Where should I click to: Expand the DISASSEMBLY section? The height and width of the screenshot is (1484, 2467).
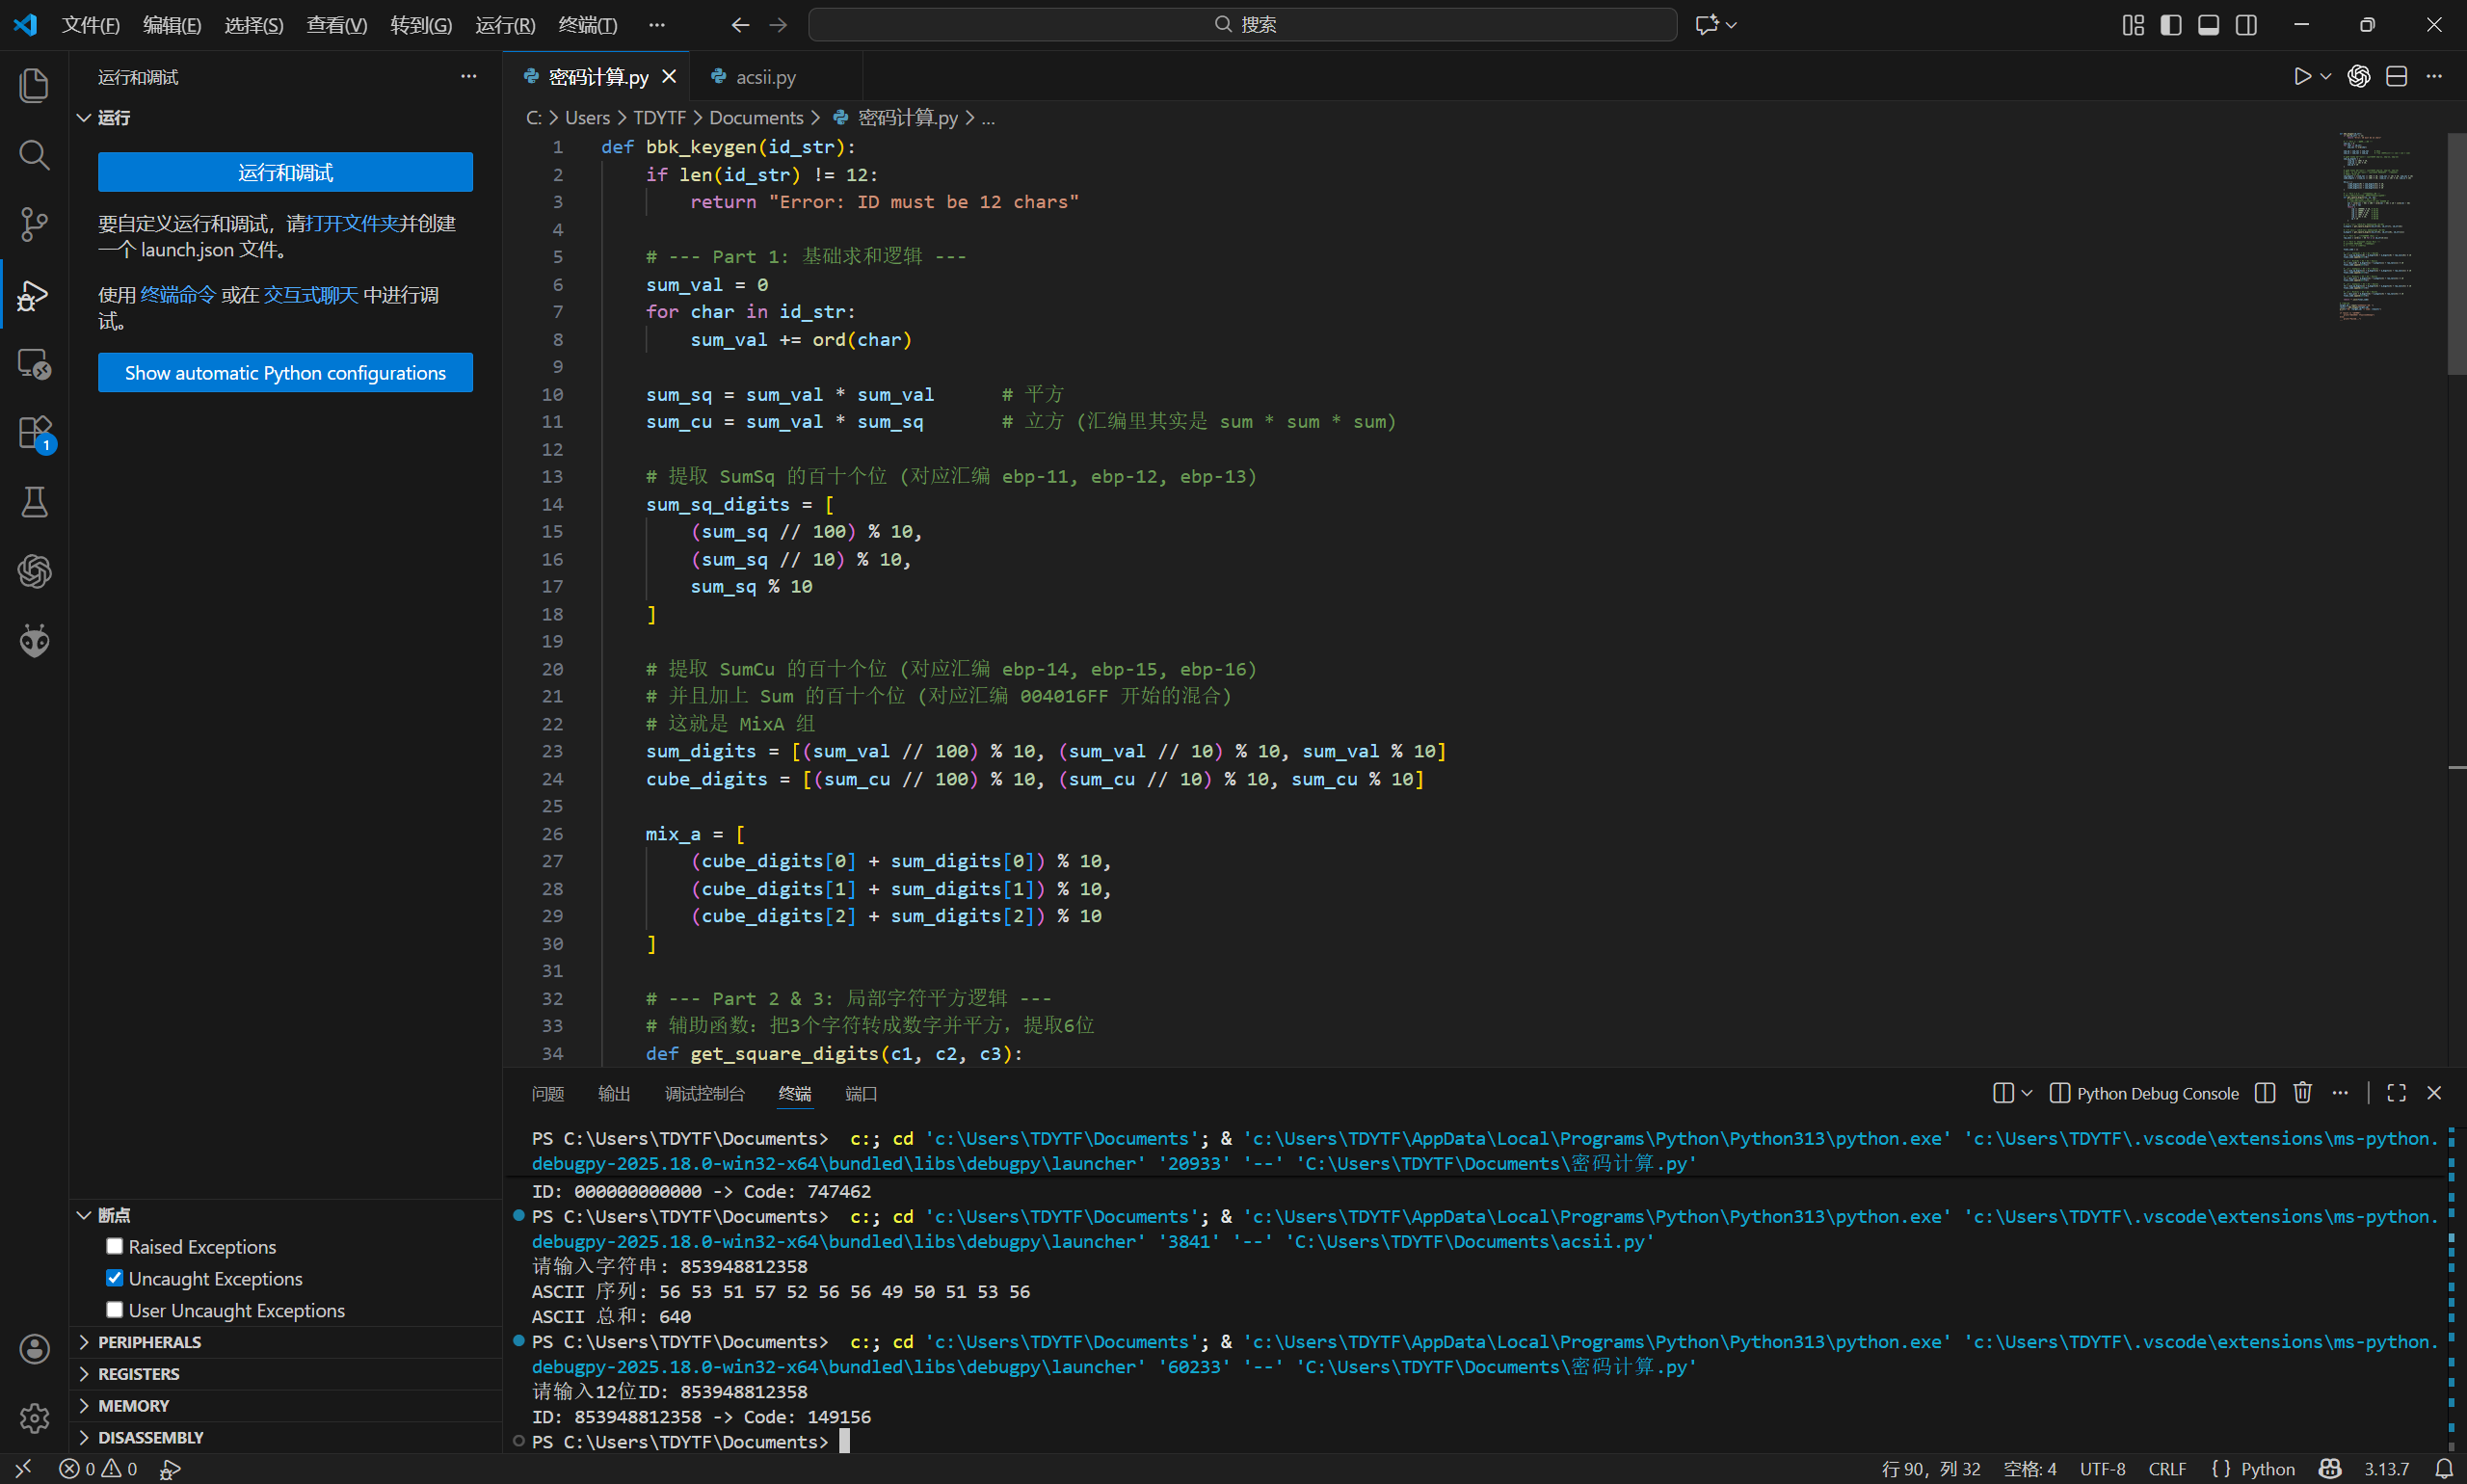(150, 1437)
